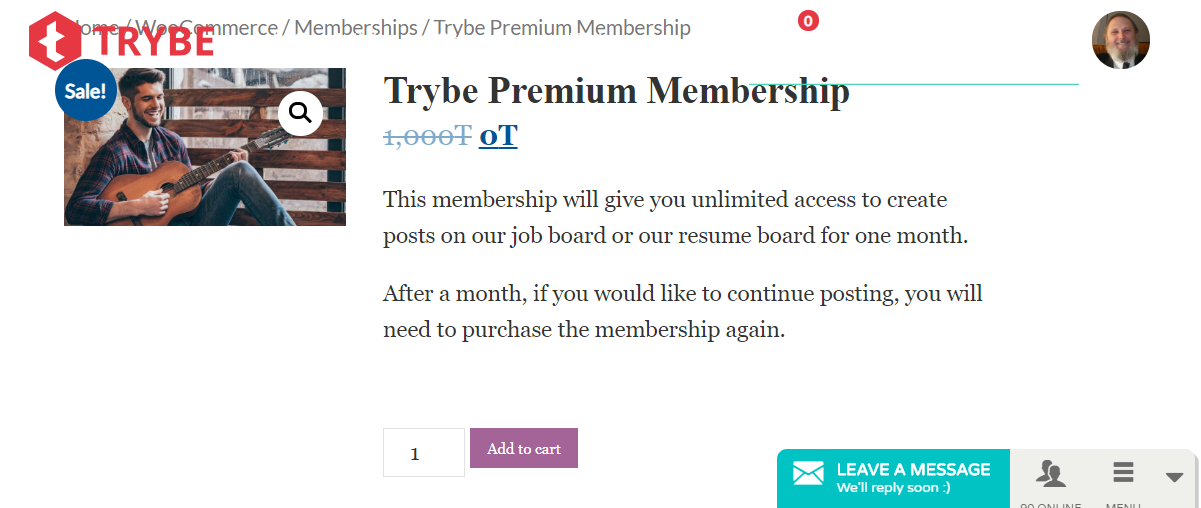Click the blue Sale! badge
This screenshot has width=1201, height=508.
(x=85, y=91)
